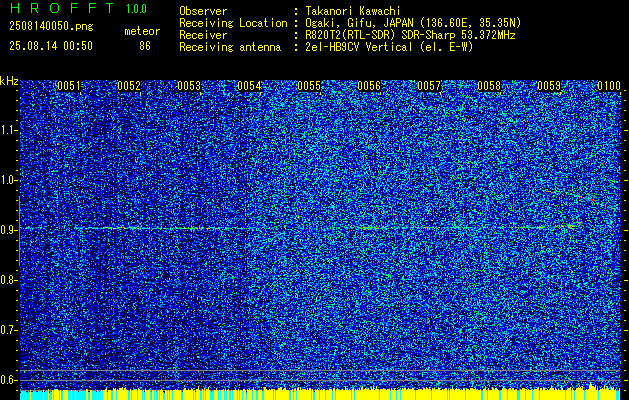Image resolution: width=629 pixels, height=400 pixels.
Task: Click the Receiving antenna label
Action: (230, 47)
